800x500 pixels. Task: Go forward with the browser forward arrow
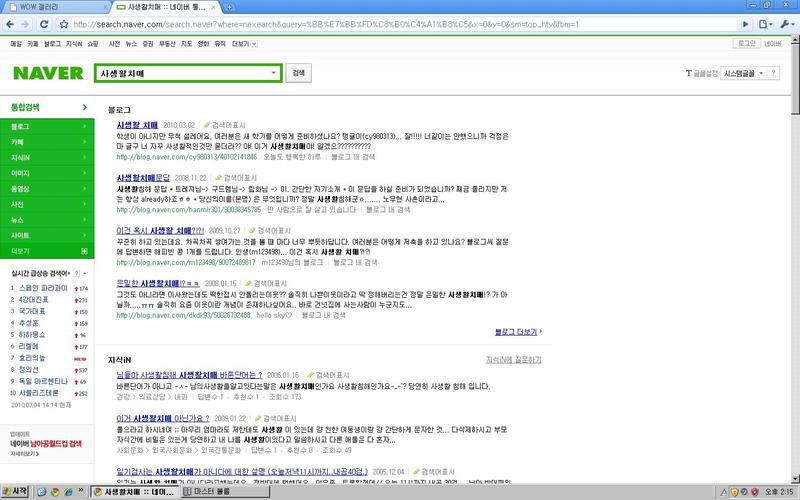(25, 24)
